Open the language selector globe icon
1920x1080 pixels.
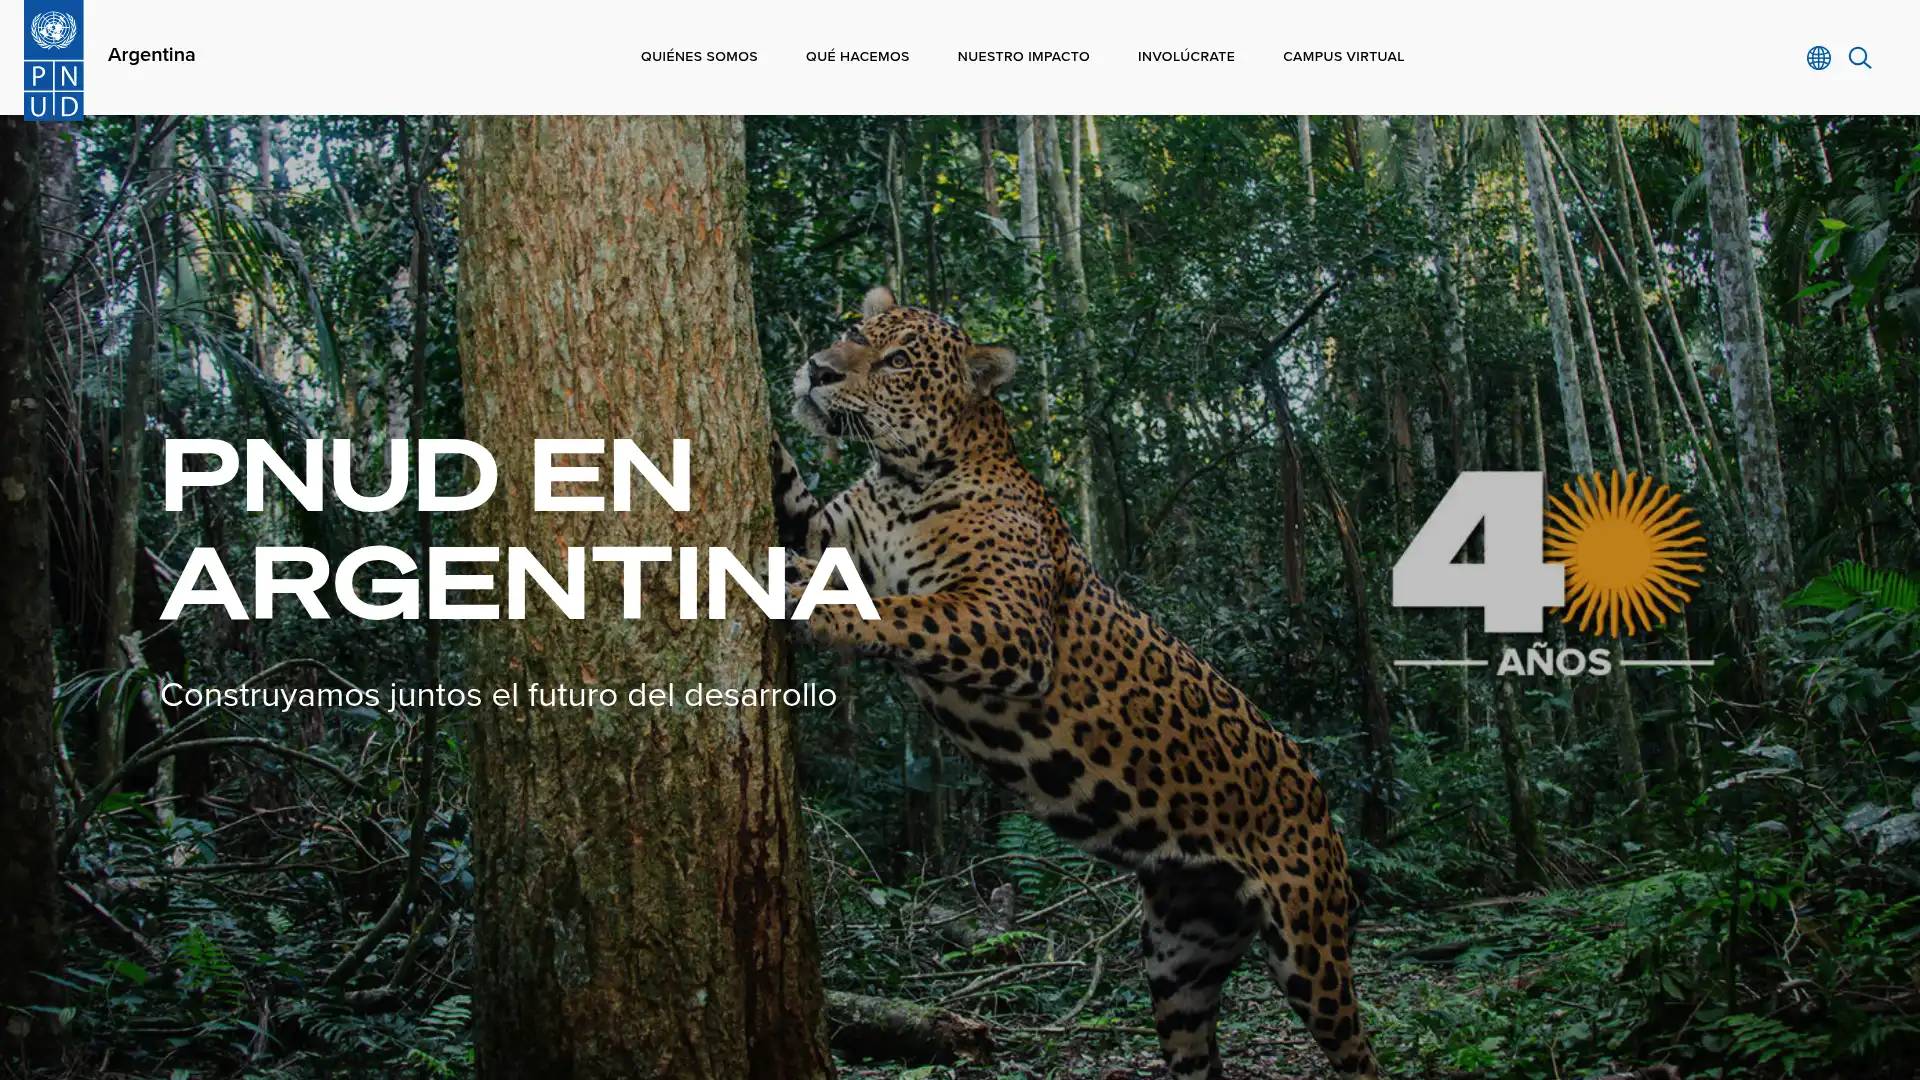(1818, 58)
